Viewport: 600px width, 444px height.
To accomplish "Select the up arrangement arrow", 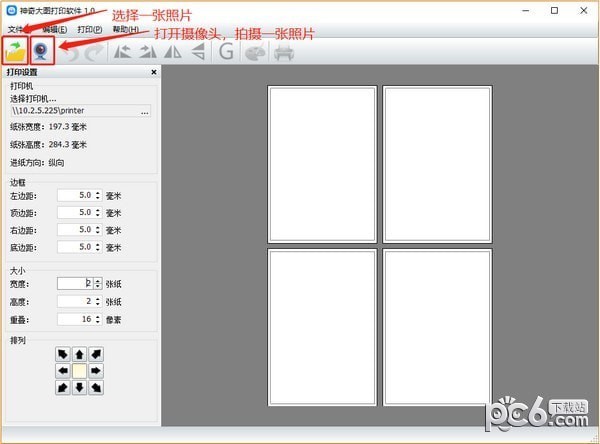I will click(x=79, y=354).
